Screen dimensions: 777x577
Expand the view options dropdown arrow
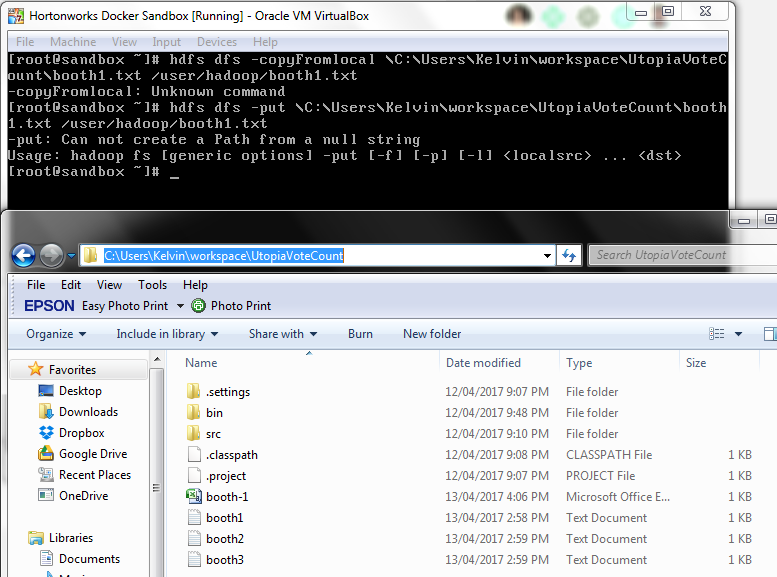pos(738,334)
